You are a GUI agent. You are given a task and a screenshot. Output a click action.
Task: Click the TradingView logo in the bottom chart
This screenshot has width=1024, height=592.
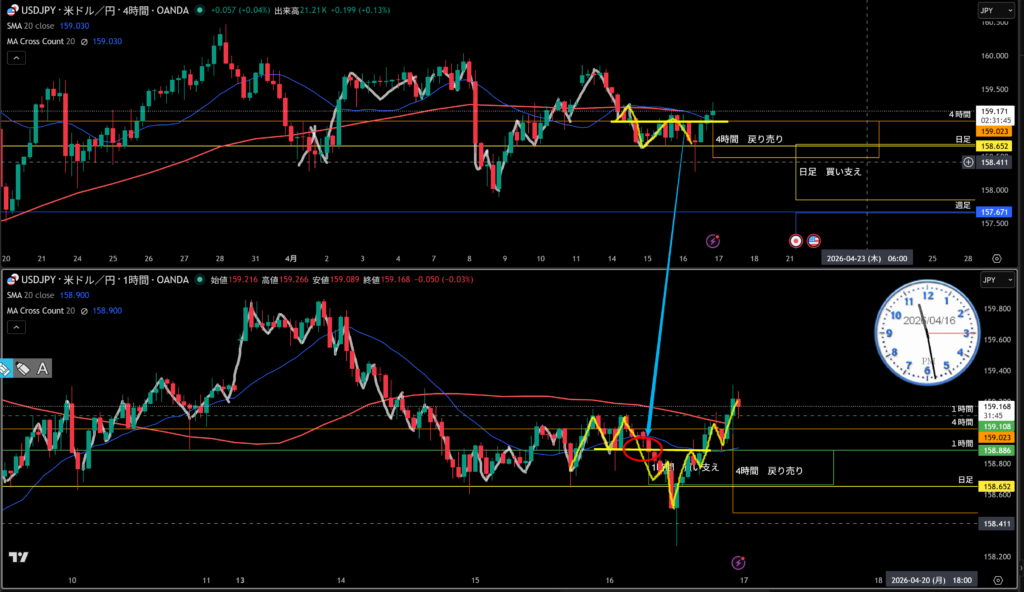17,557
